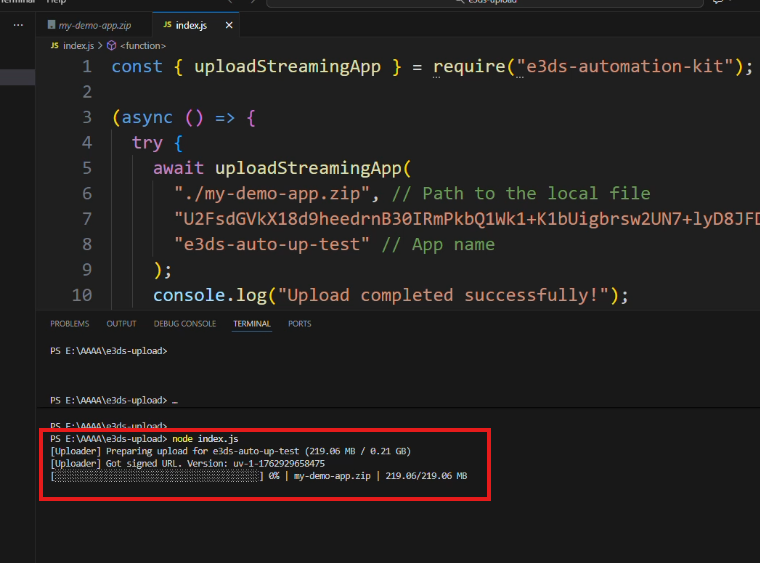Click line number 10 in the gutter
Screen dimensions: 760x563
click(82, 295)
